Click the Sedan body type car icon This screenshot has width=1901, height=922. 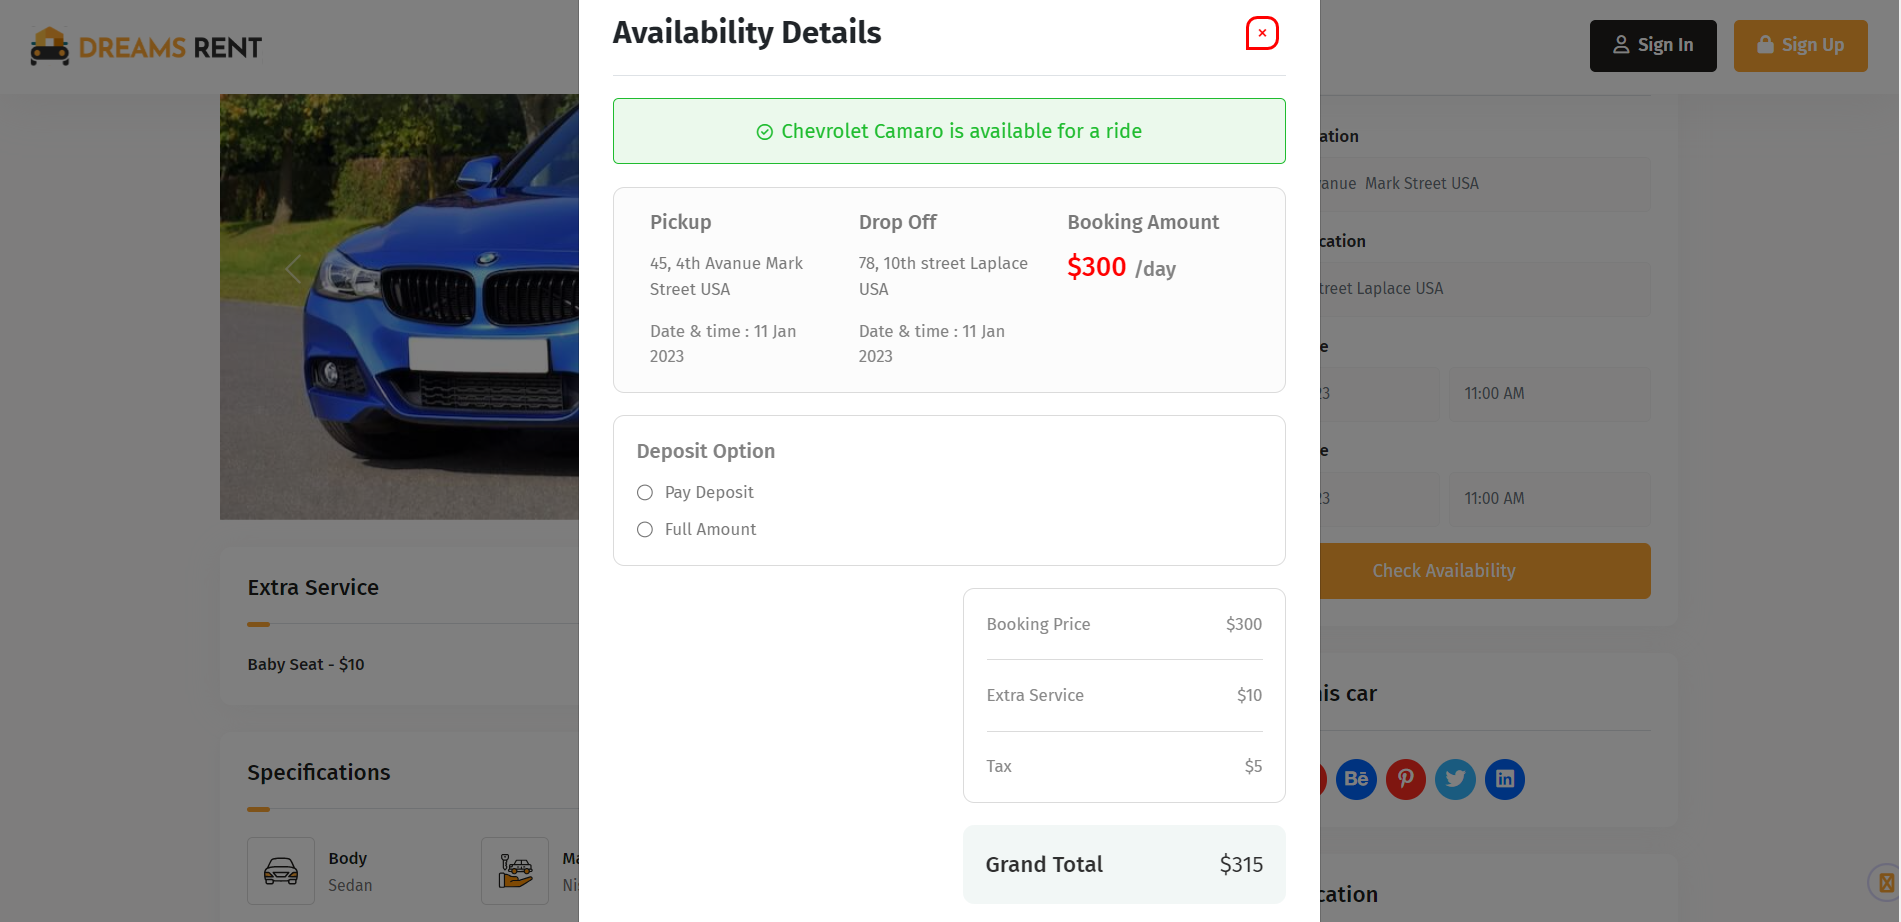(x=281, y=871)
